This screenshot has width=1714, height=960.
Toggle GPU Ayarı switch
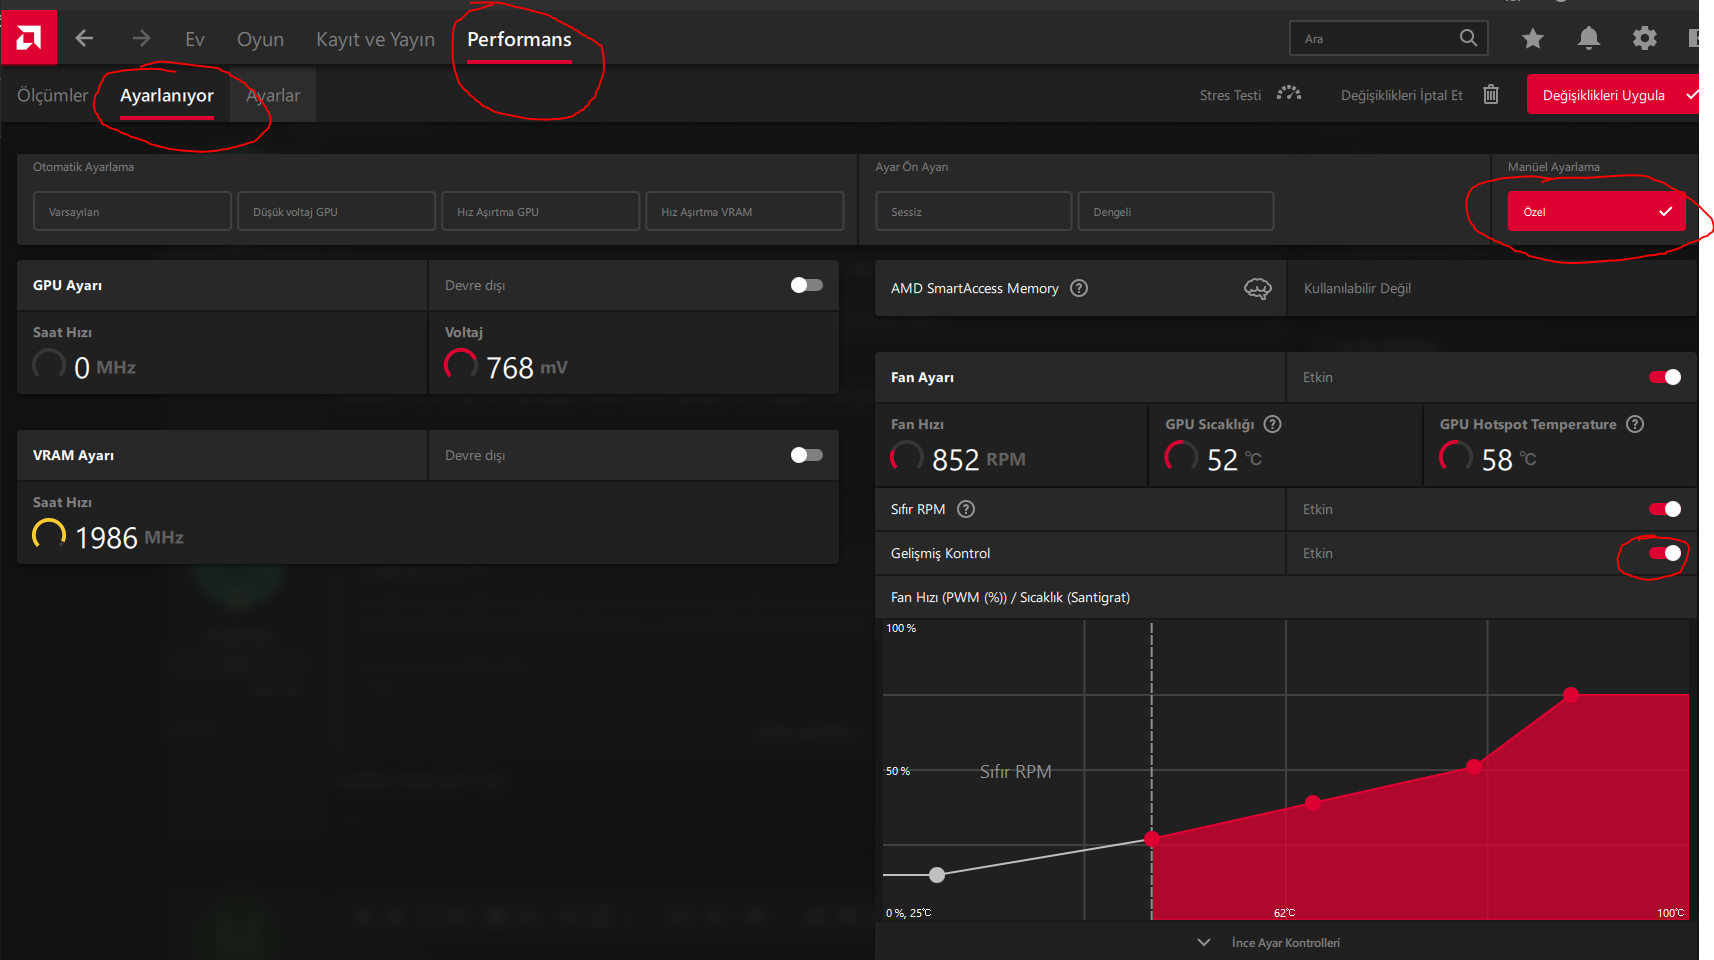point(806,285)
